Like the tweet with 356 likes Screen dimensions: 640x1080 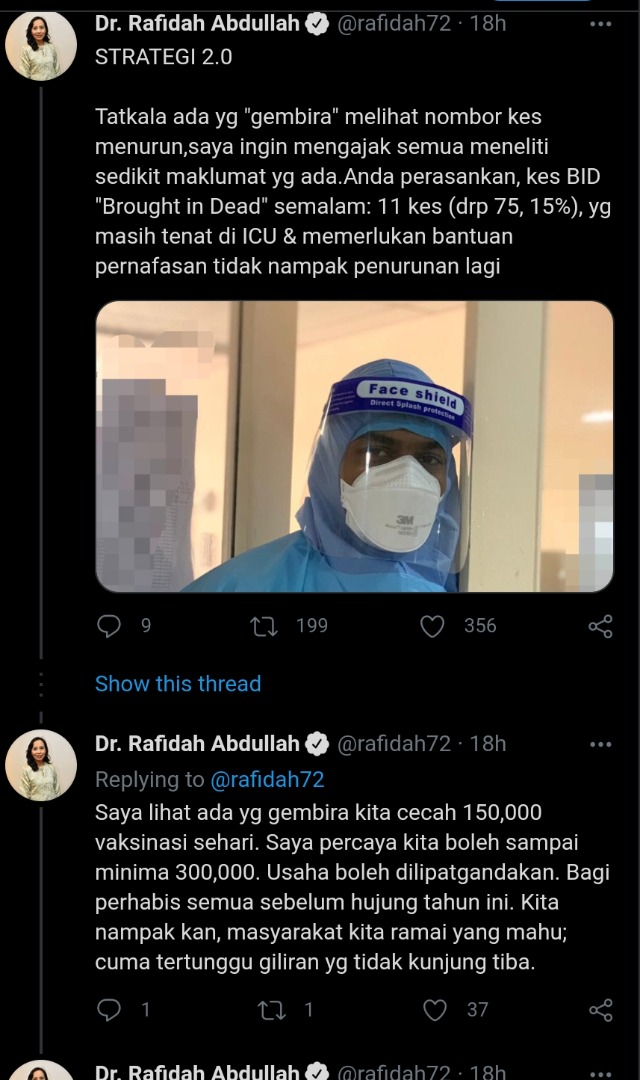(x=432, y=626)
